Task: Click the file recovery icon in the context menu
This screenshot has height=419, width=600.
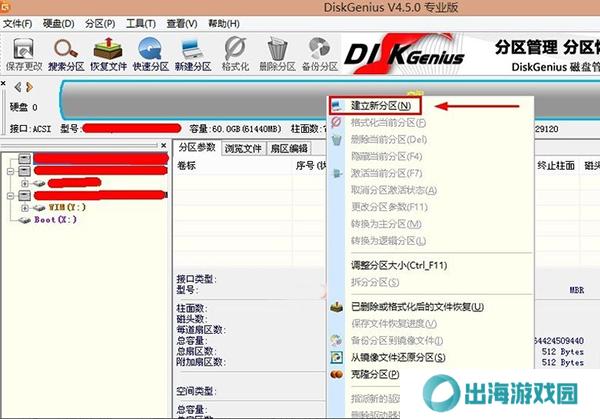Action: [x=336, y=307]
